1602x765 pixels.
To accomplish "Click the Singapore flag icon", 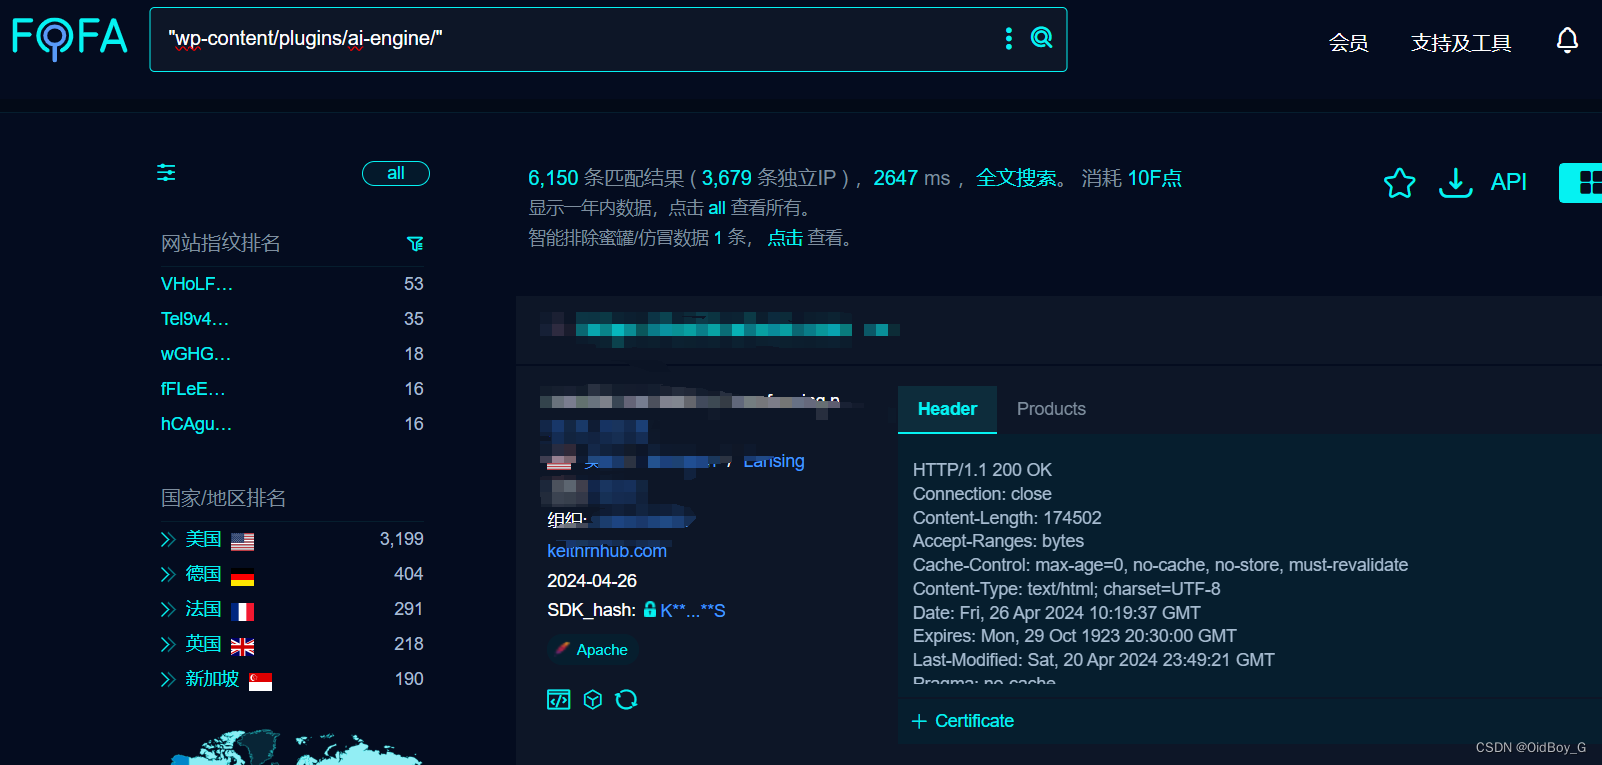I will pyautogui.click(x=260, y=681).
